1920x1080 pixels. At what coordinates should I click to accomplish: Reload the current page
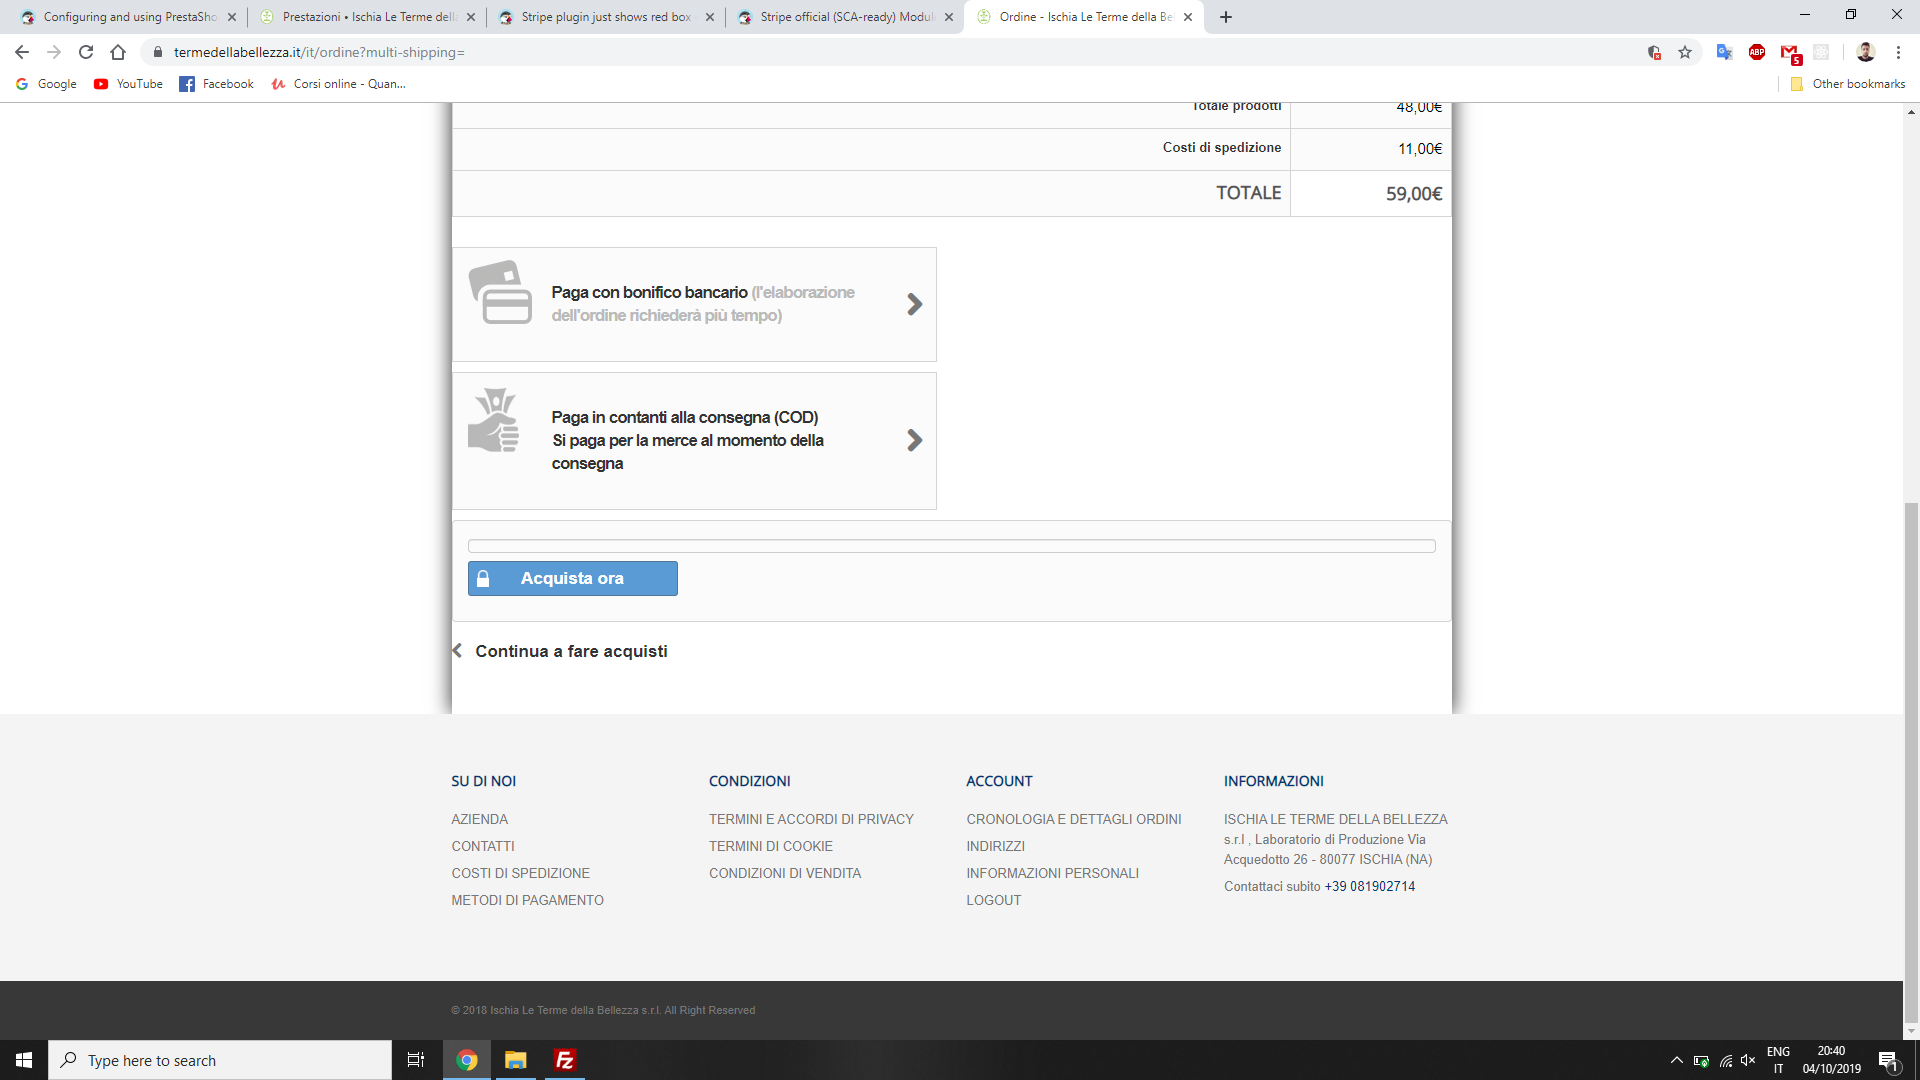coord(86,52)
